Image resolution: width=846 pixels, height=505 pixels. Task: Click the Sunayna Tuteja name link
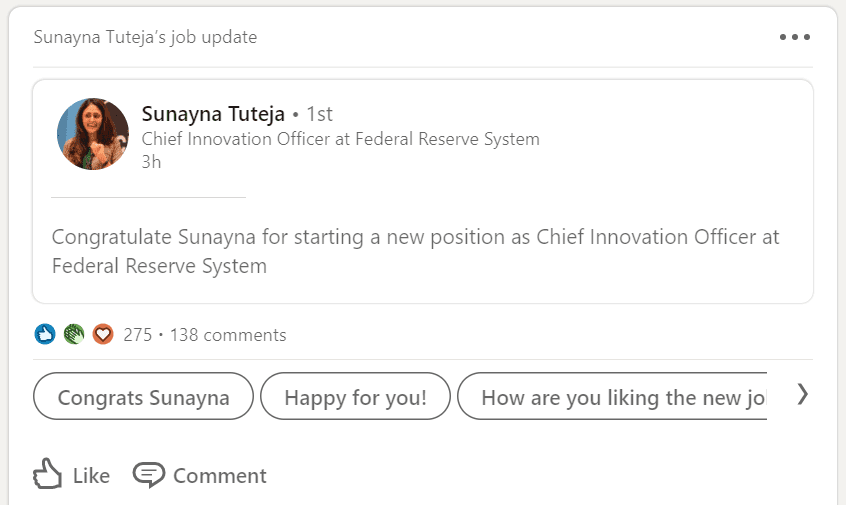213,114
